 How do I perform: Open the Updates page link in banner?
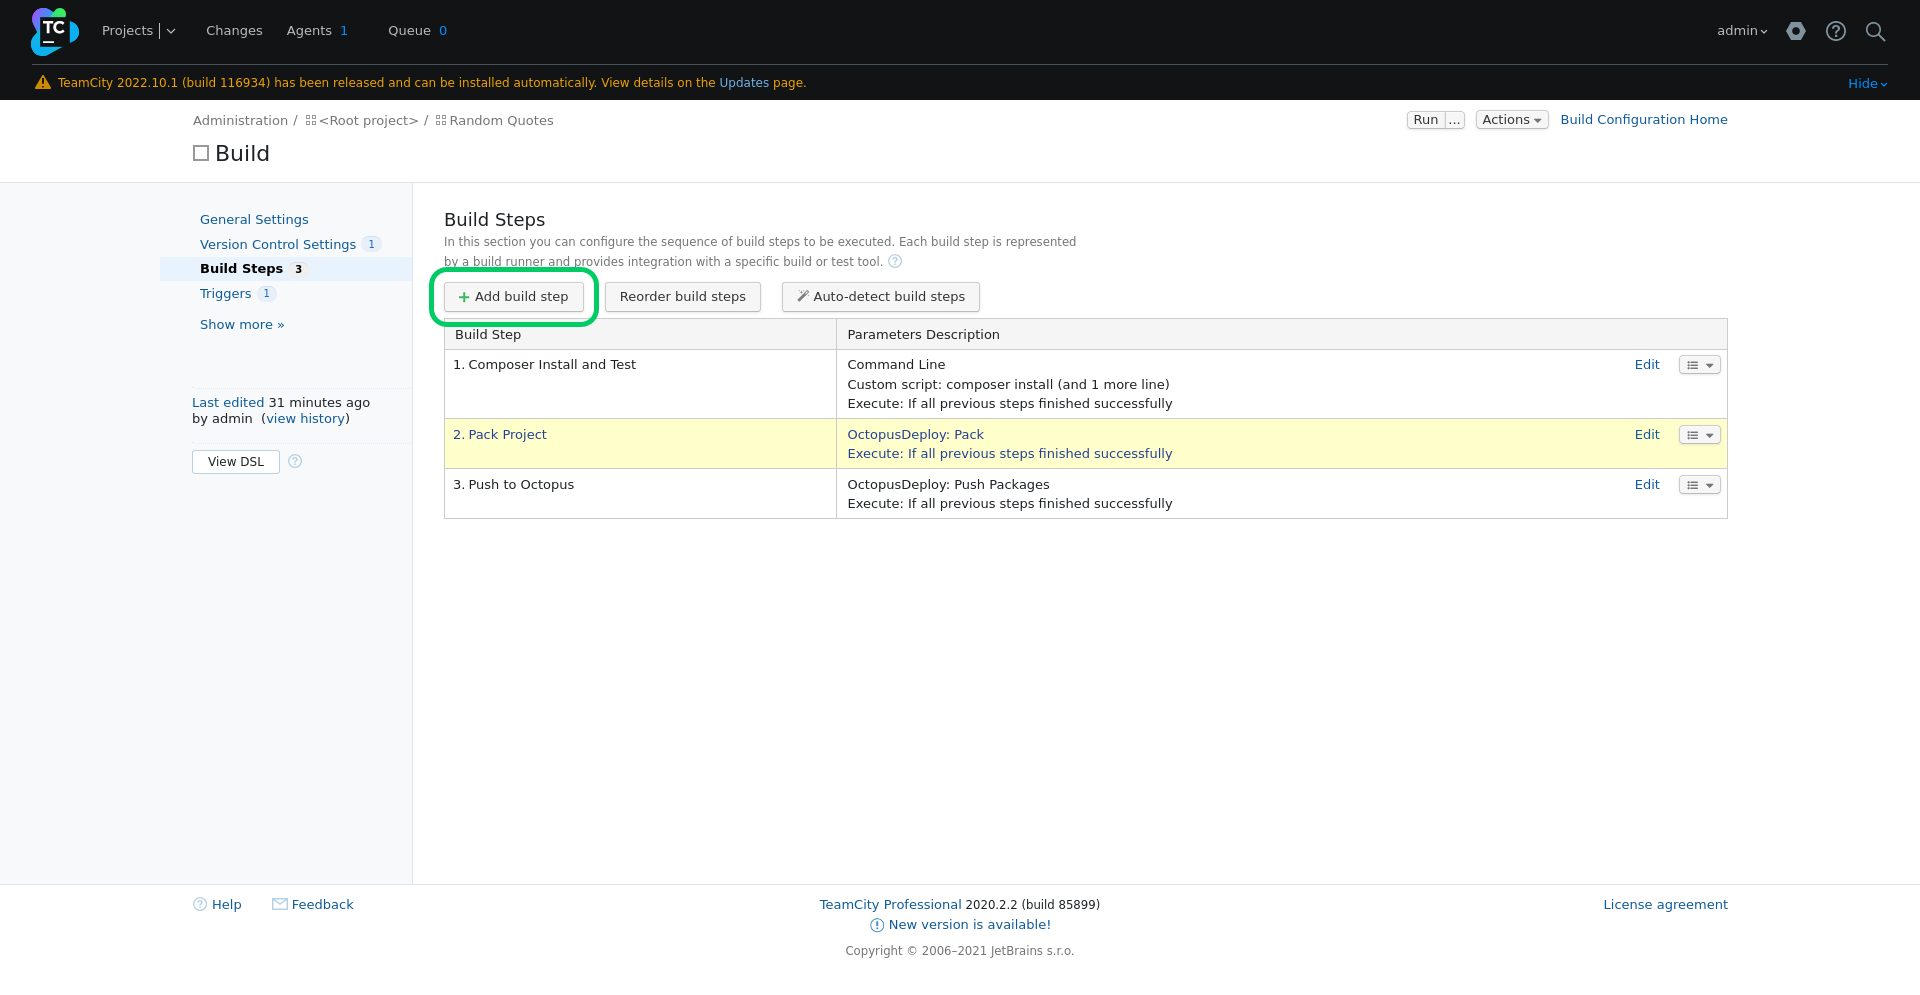coord(744,83)
